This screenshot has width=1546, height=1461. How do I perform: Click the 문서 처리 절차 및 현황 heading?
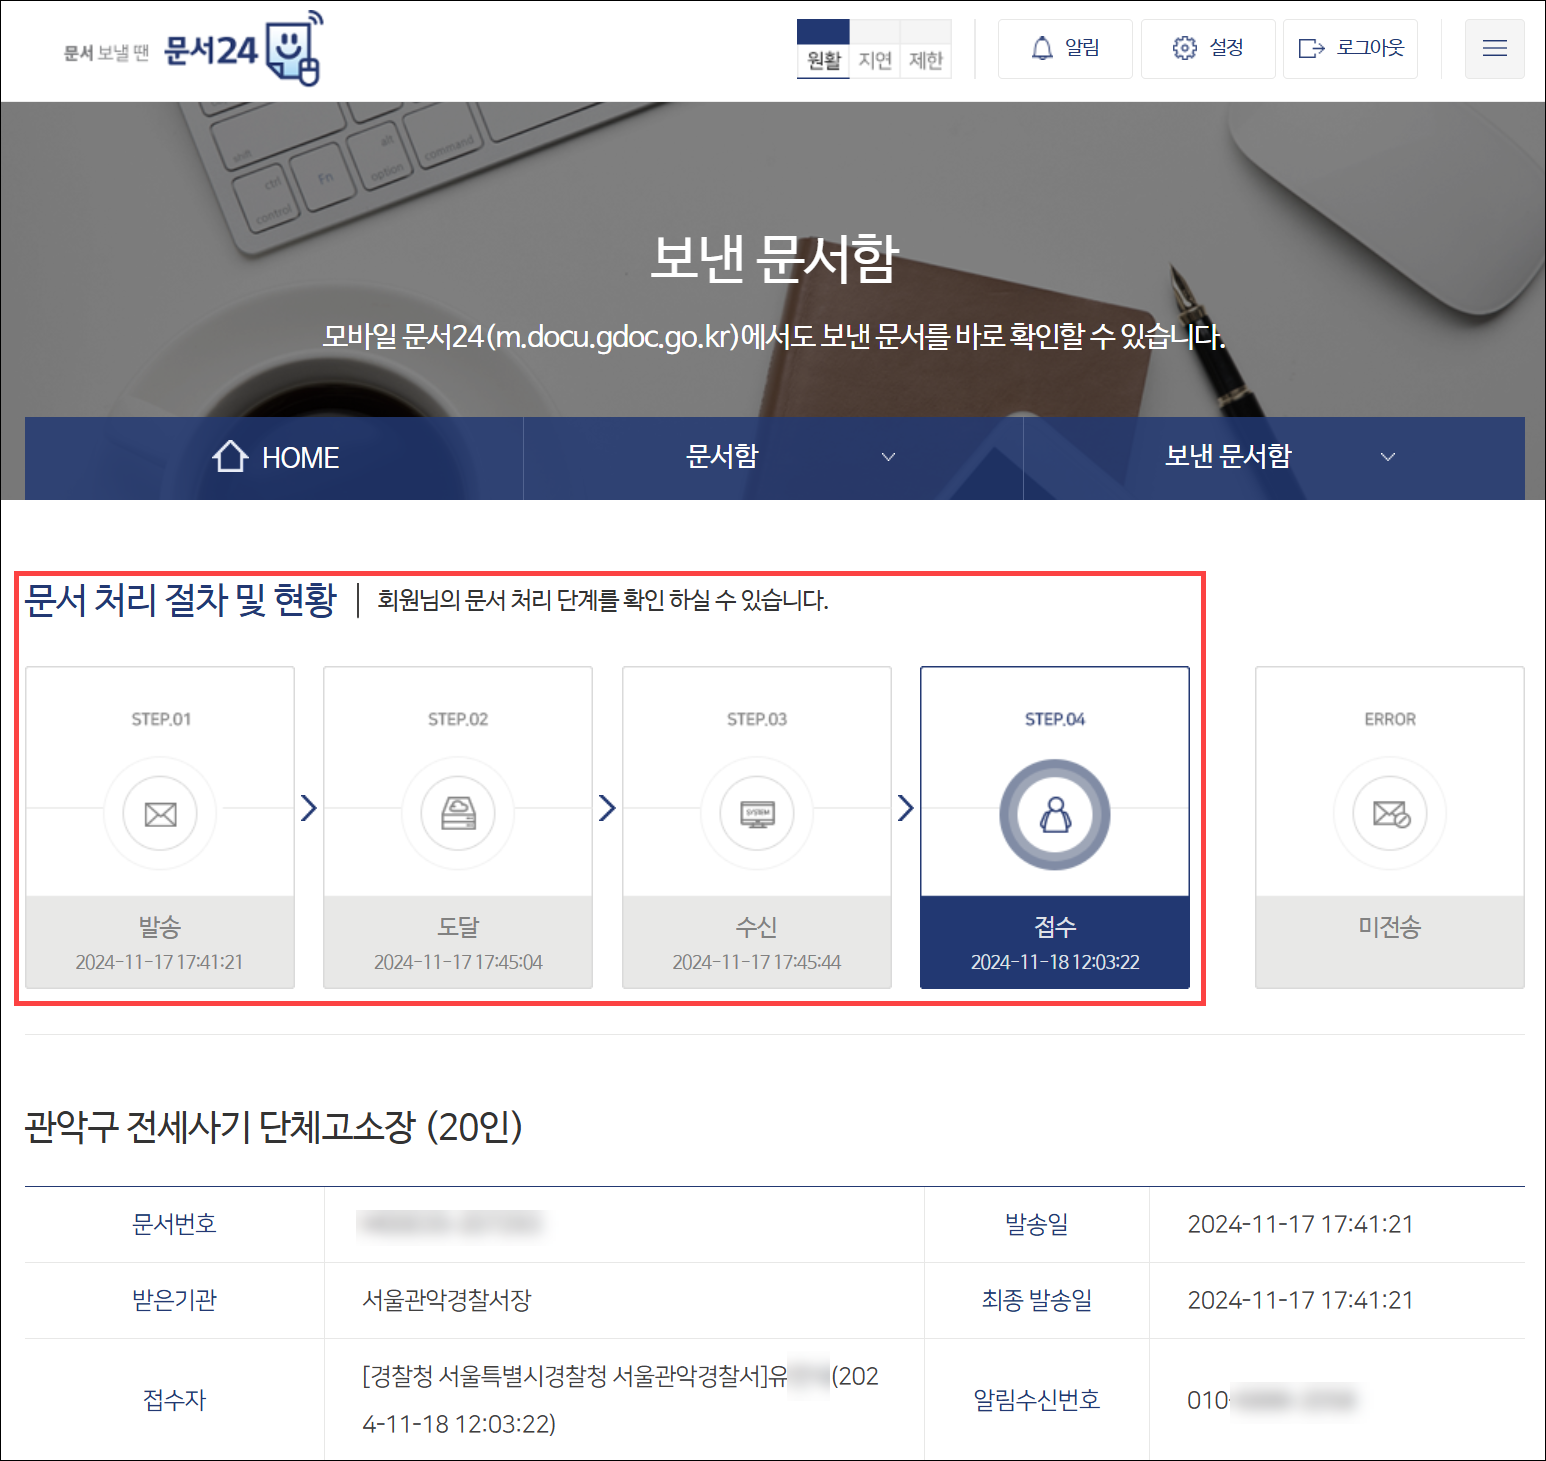(x=181, y=600)
